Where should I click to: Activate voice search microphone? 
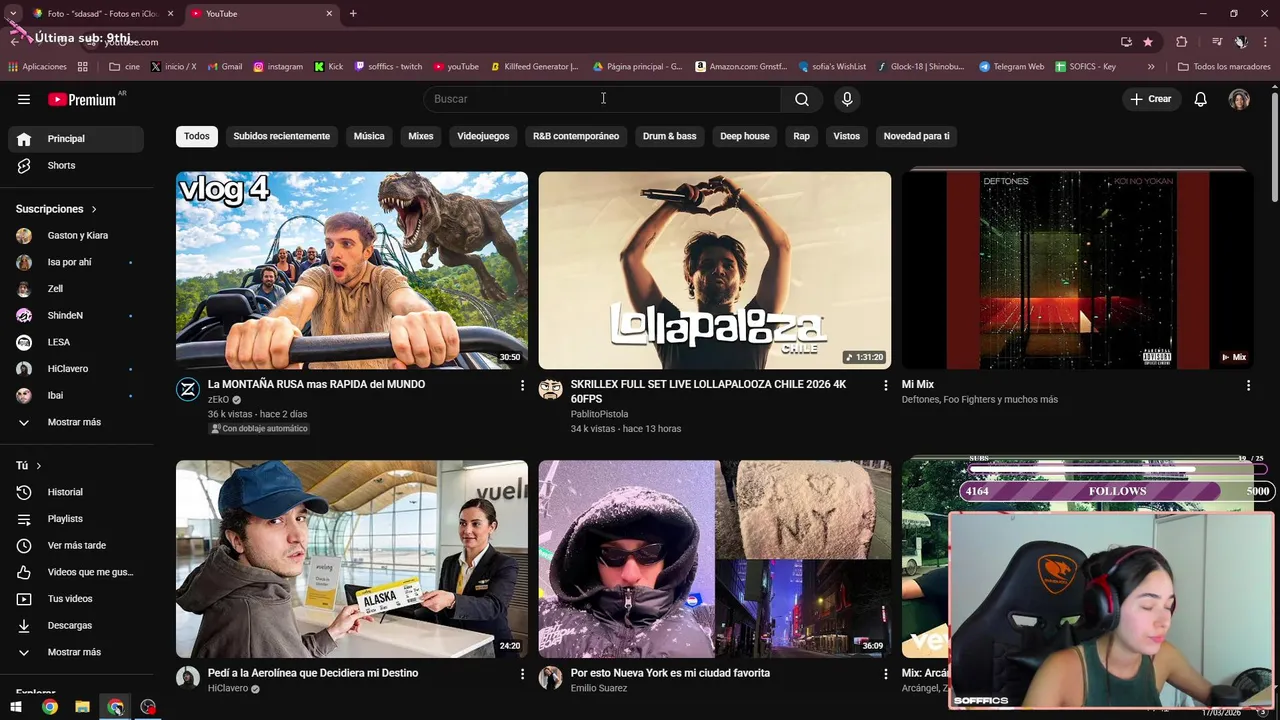(x=847, y=99)
